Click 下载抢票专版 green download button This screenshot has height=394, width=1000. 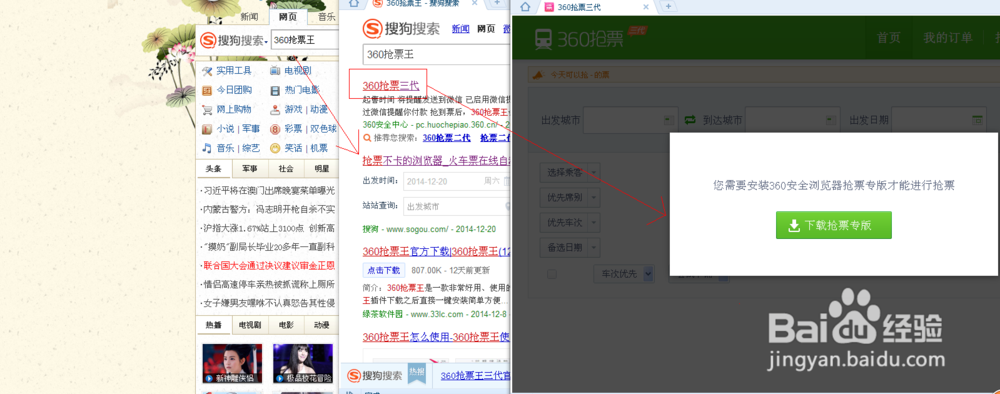pos(834,225)
